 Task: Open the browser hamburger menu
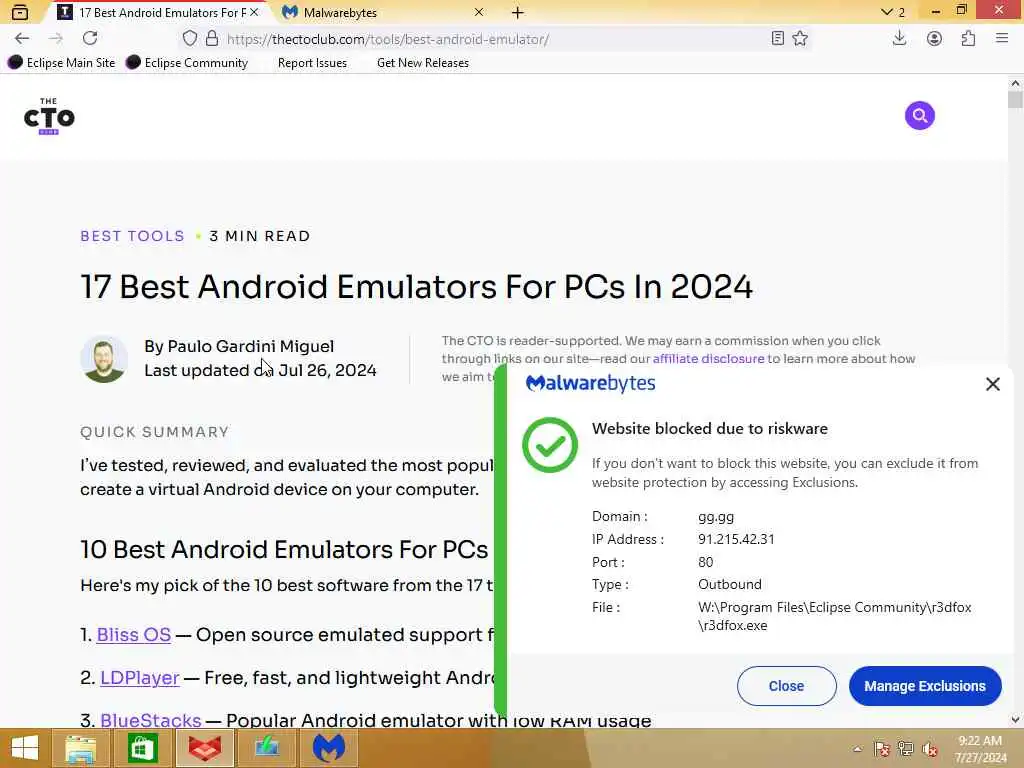point(1002,39)
